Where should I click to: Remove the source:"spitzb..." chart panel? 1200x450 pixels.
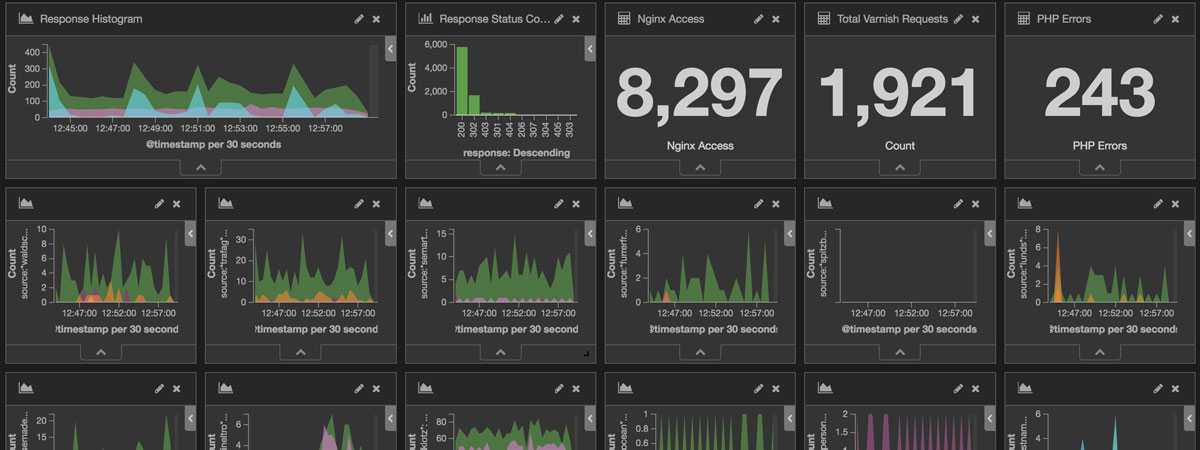point(976,204)
